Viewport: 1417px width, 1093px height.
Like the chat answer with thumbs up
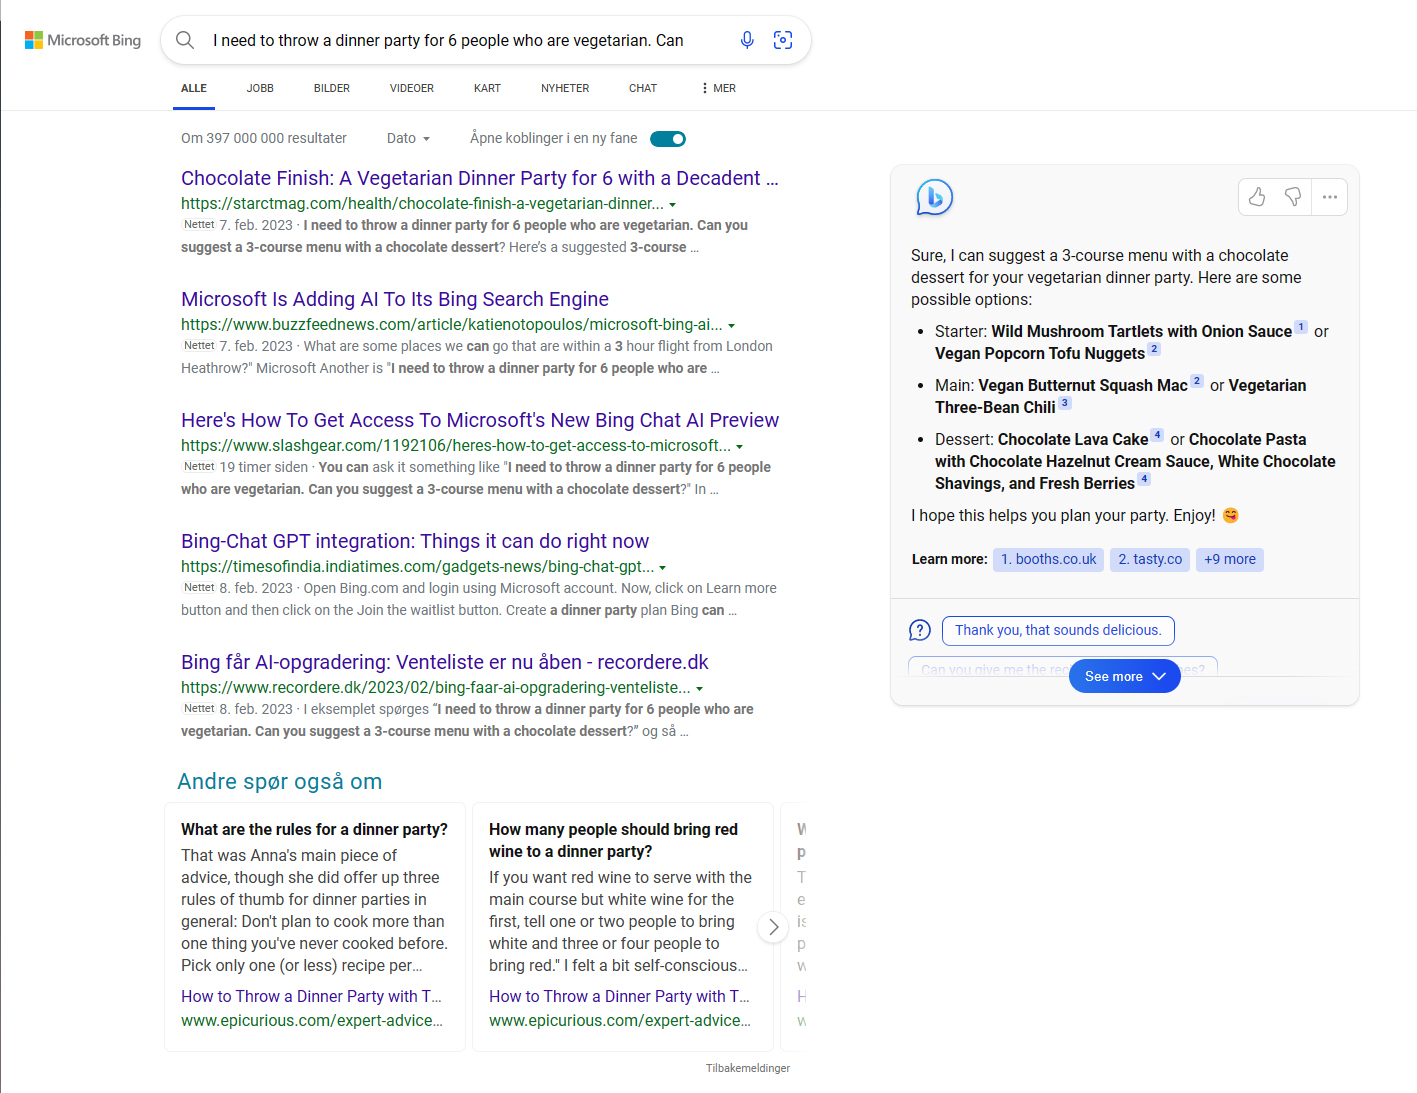(1257, 197)
